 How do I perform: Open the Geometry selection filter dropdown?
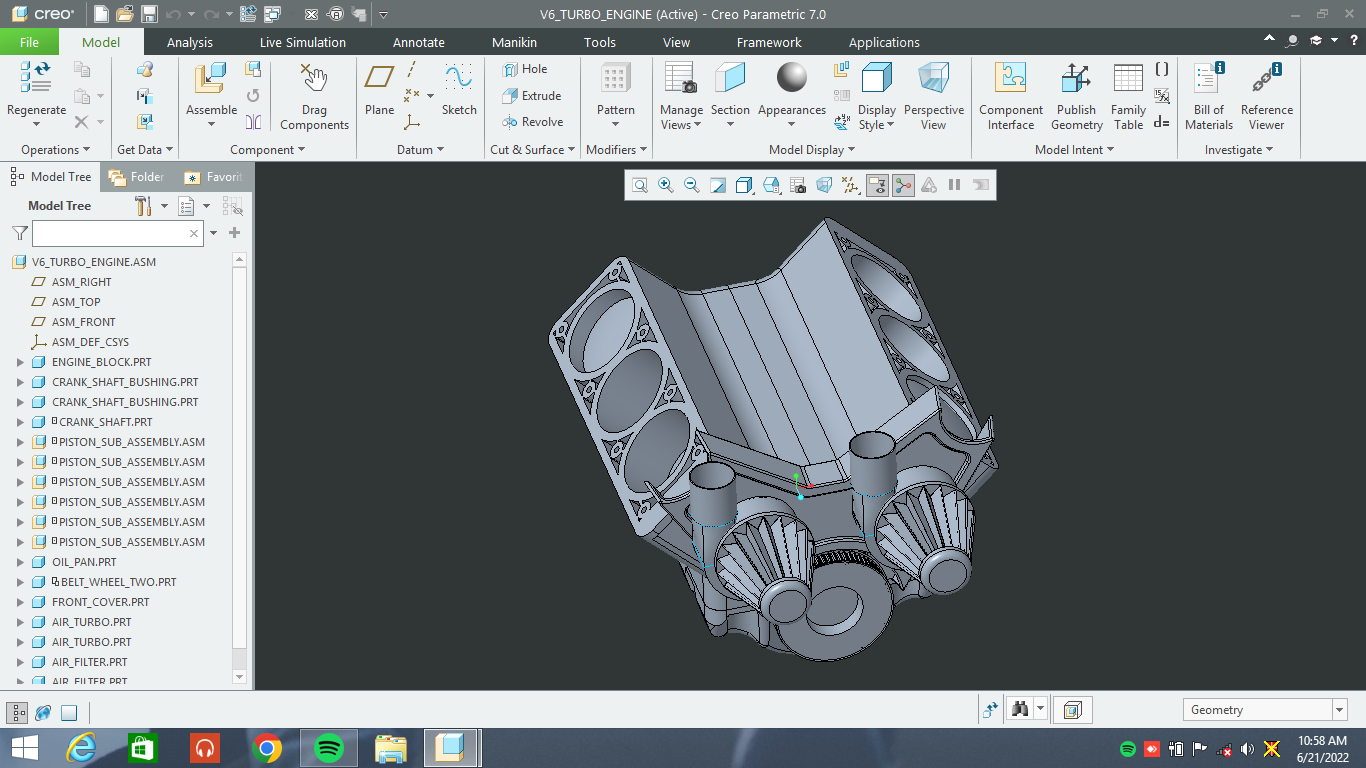click(x=1339, y=710)
